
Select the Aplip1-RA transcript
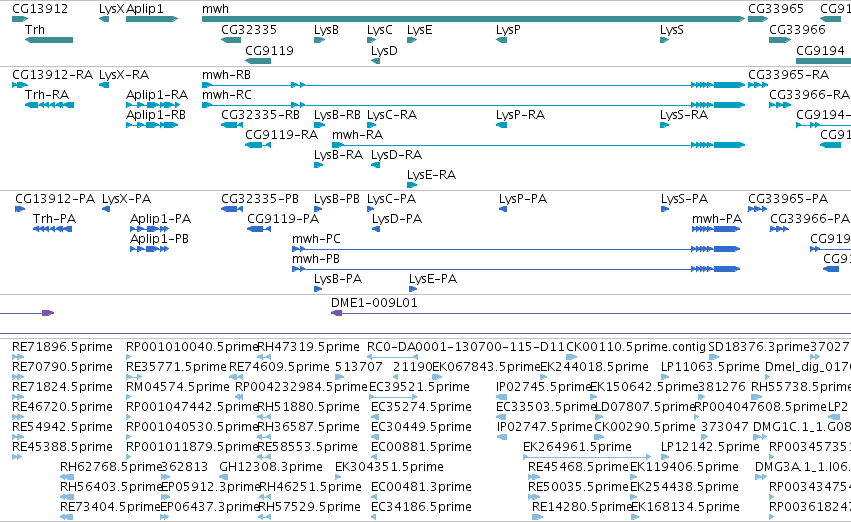tap(153, 105)
